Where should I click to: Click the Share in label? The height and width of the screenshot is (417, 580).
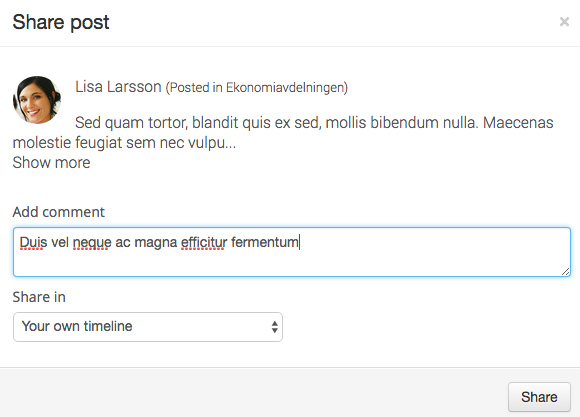39,297
